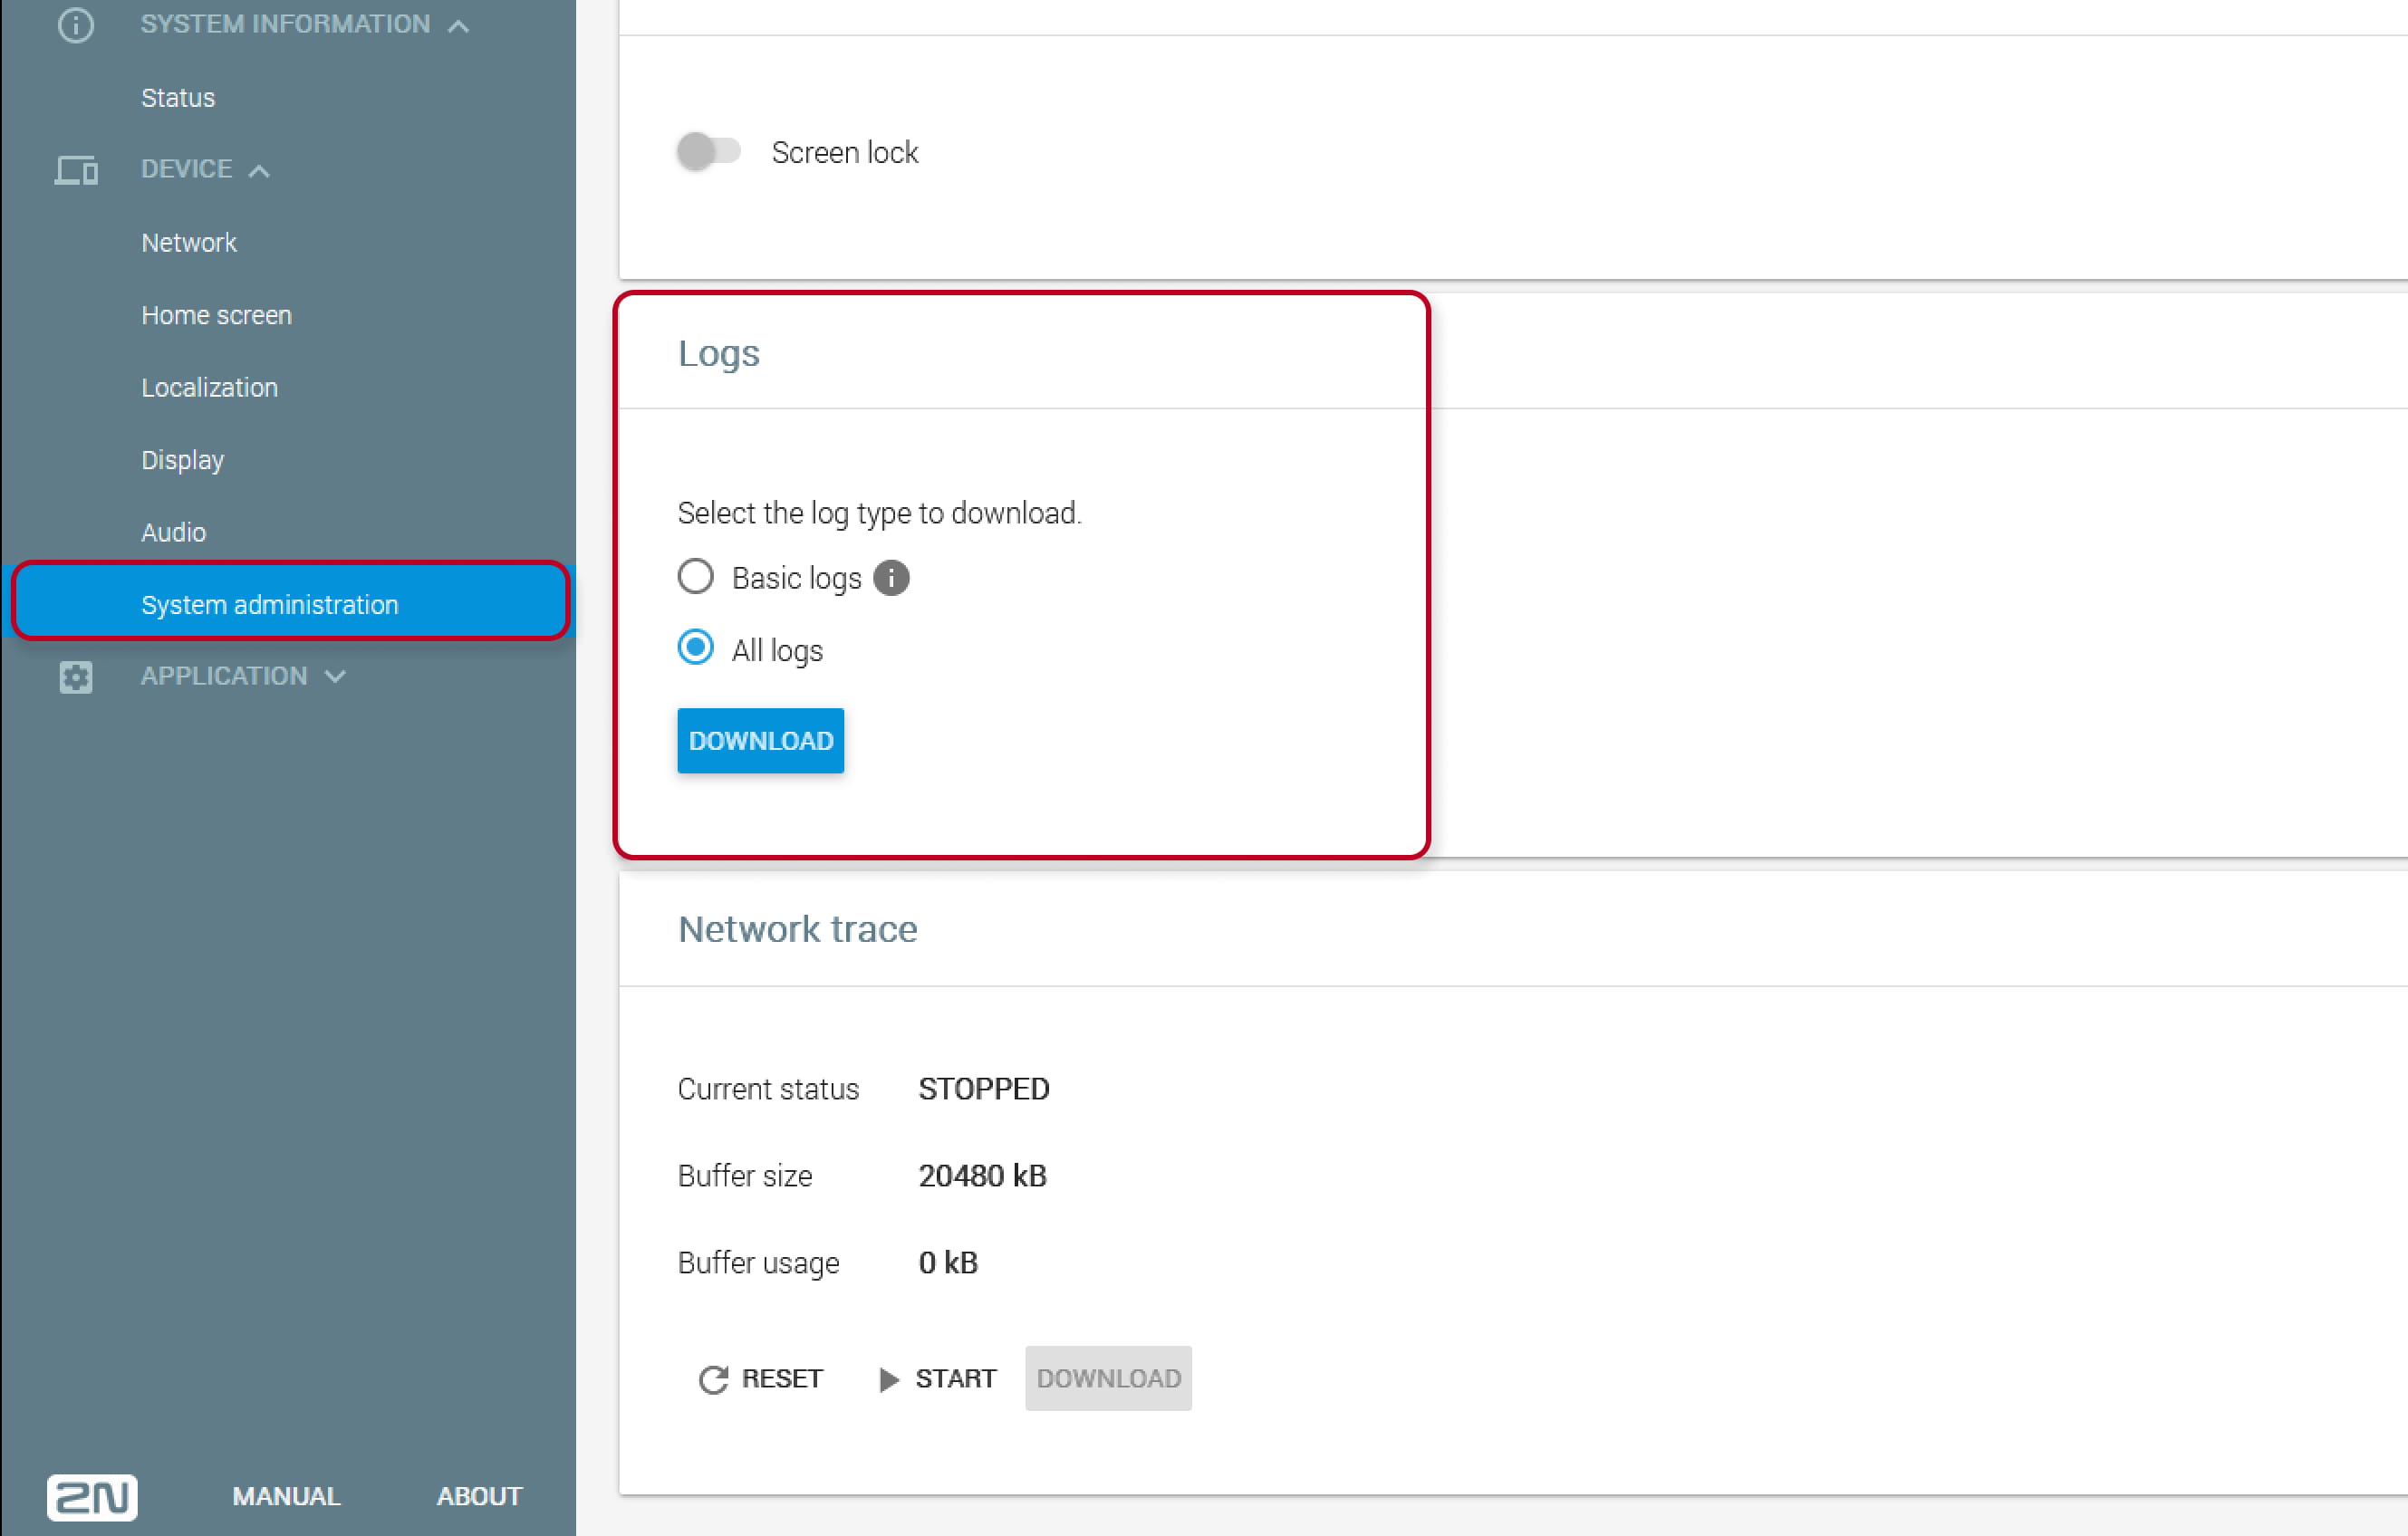Click the Application section gear icon
The width and height of the screenshot is (2408, 1536).
76,677
